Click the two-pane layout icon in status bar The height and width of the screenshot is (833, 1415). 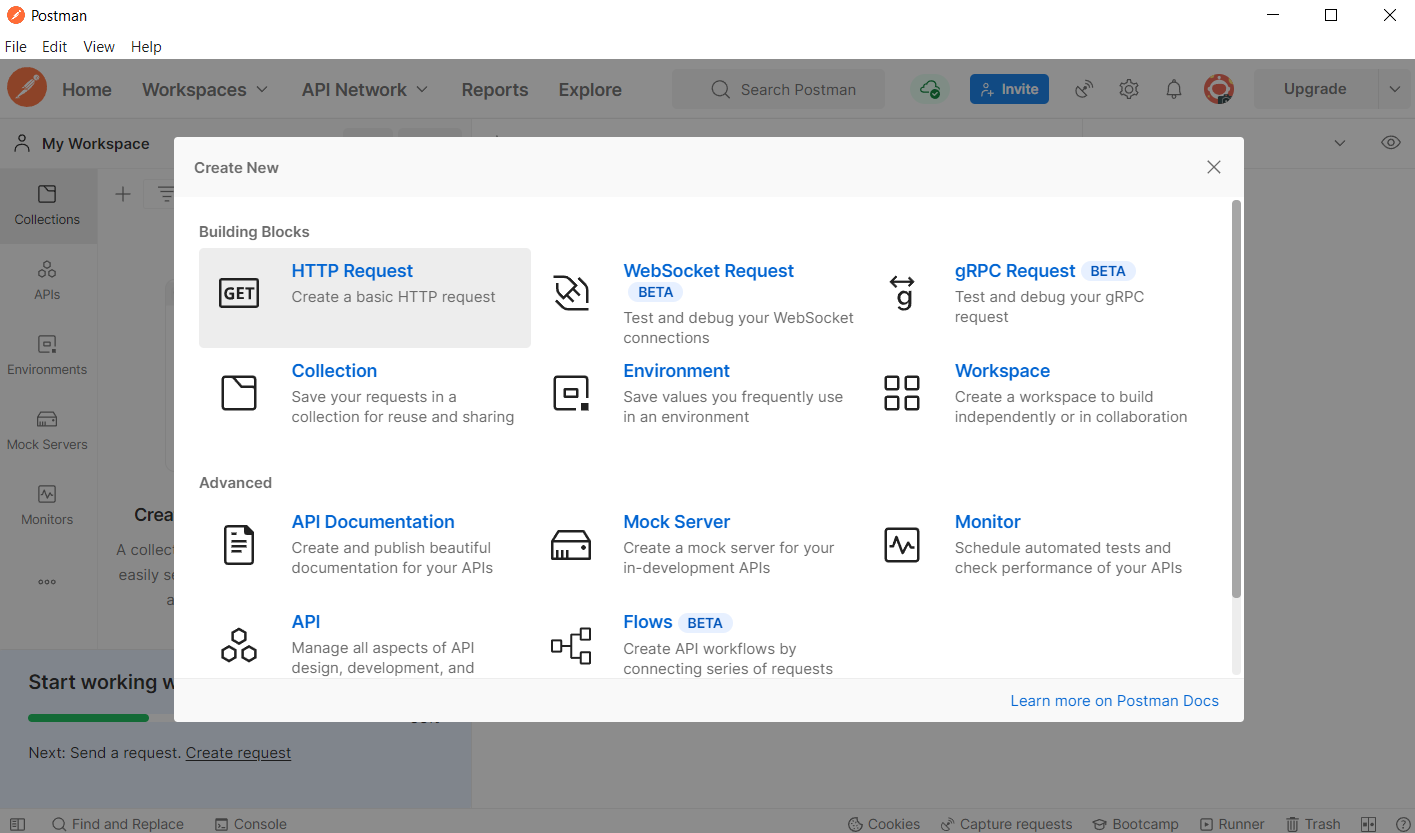click(x=1369, y=824)
